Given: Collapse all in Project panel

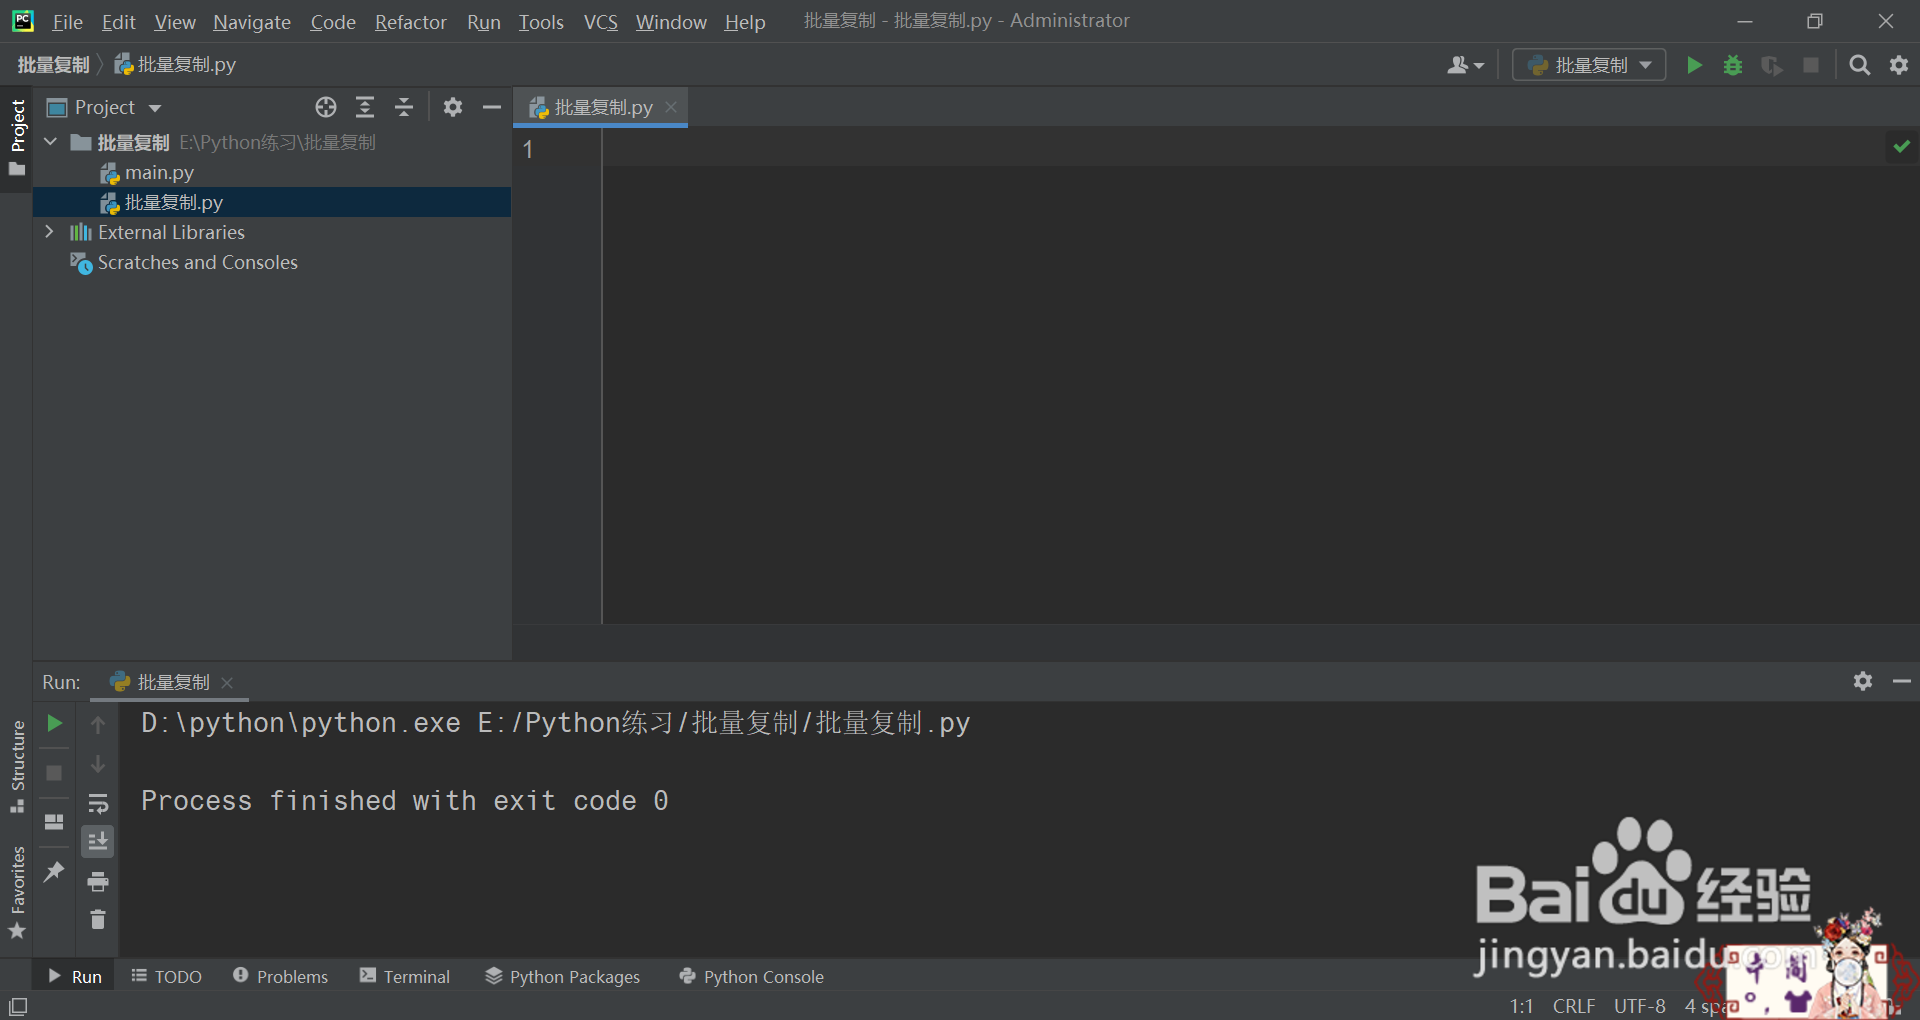Looking at the screenshot, I should coord(404,107).
